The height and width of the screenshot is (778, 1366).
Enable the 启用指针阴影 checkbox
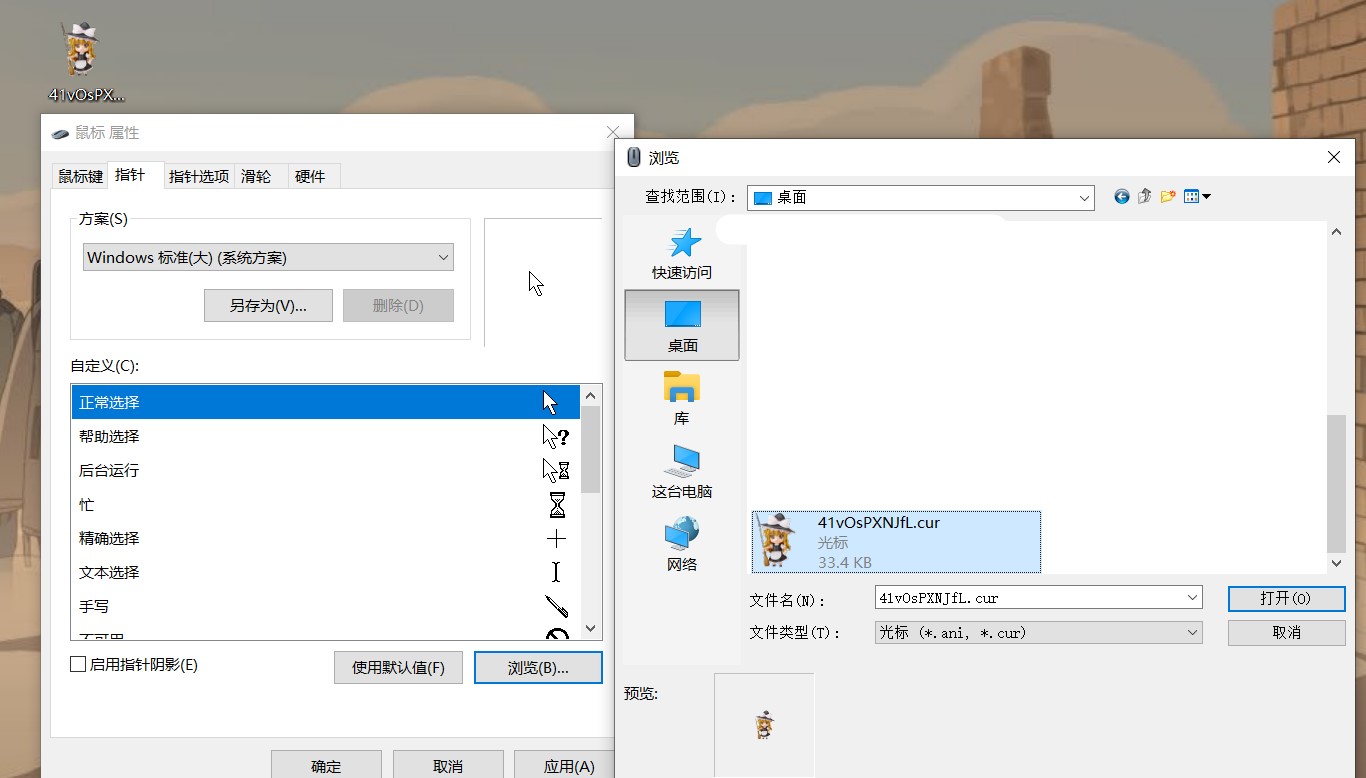click(x=76, y=664)
